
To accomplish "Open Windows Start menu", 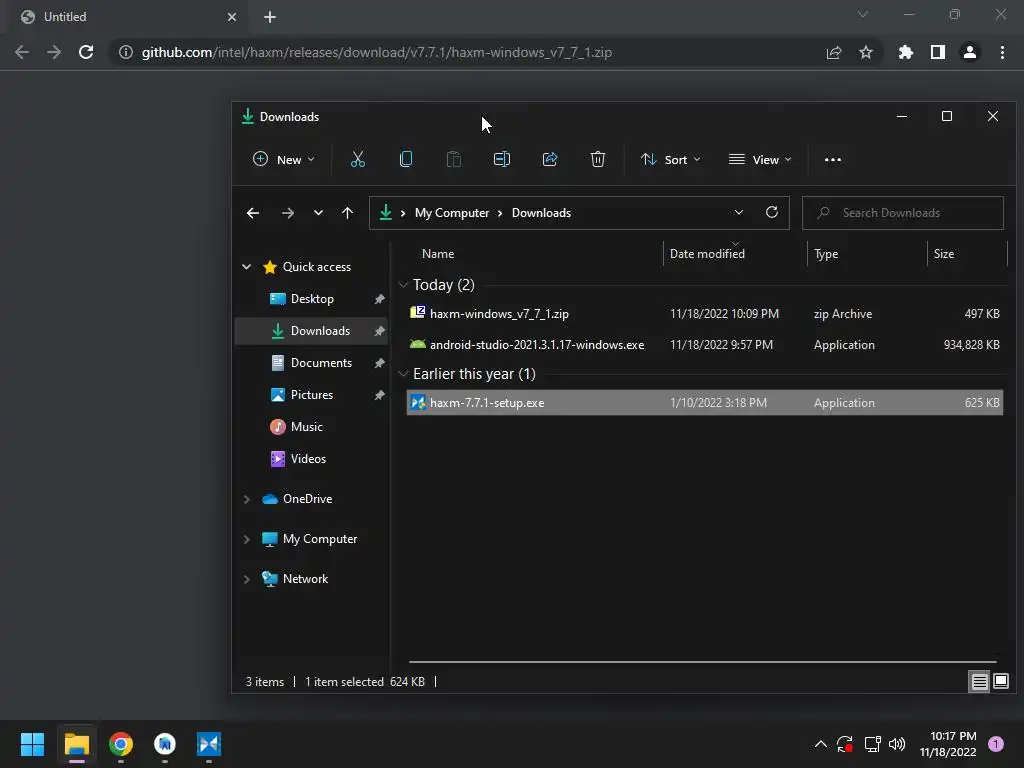I will 32,744.
